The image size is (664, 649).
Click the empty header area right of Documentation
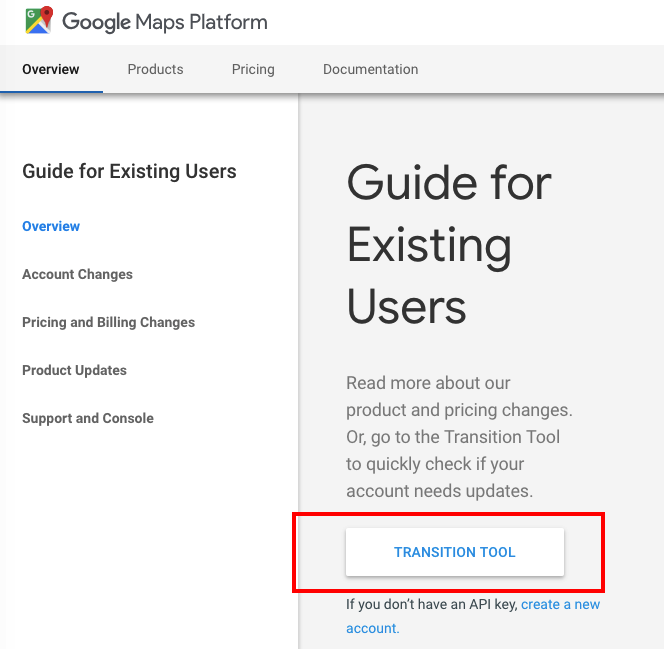pos(540,69)
